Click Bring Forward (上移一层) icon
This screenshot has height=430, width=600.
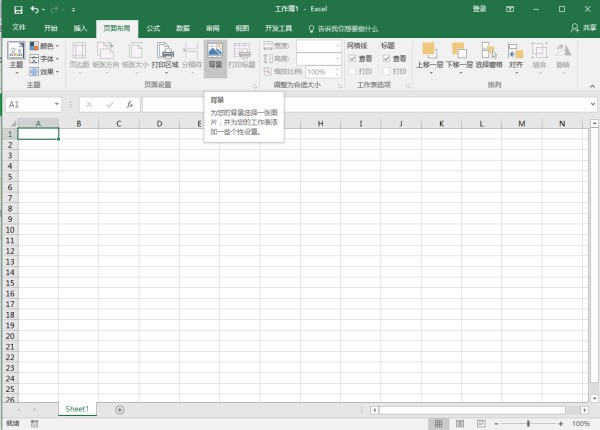point(430,51)
